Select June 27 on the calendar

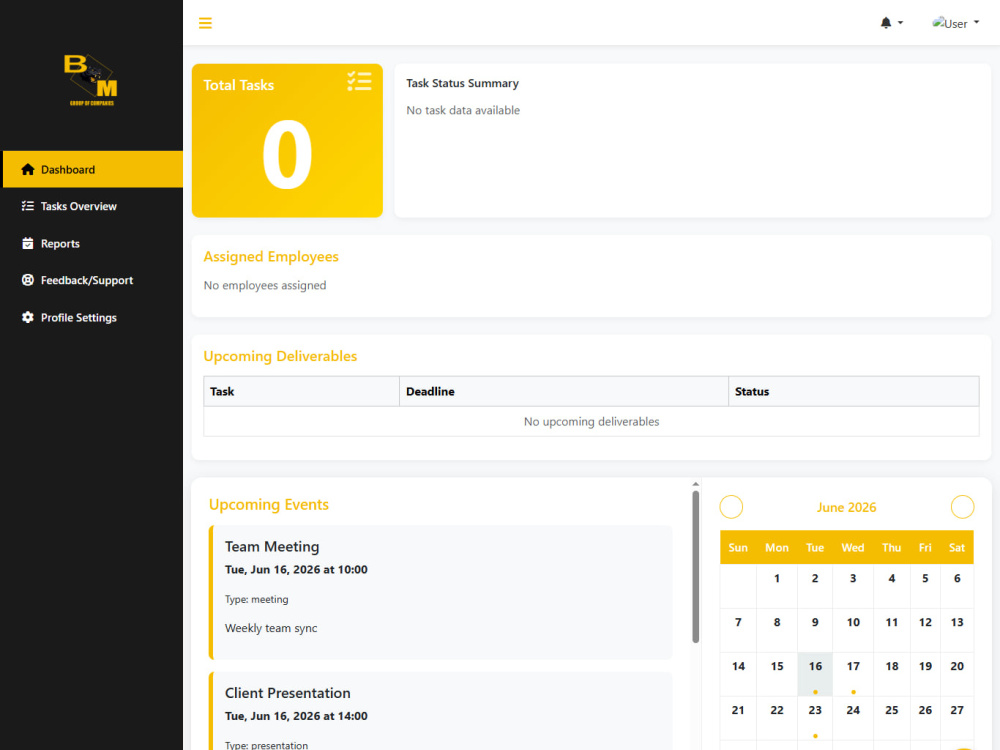[x=957, y=718]
